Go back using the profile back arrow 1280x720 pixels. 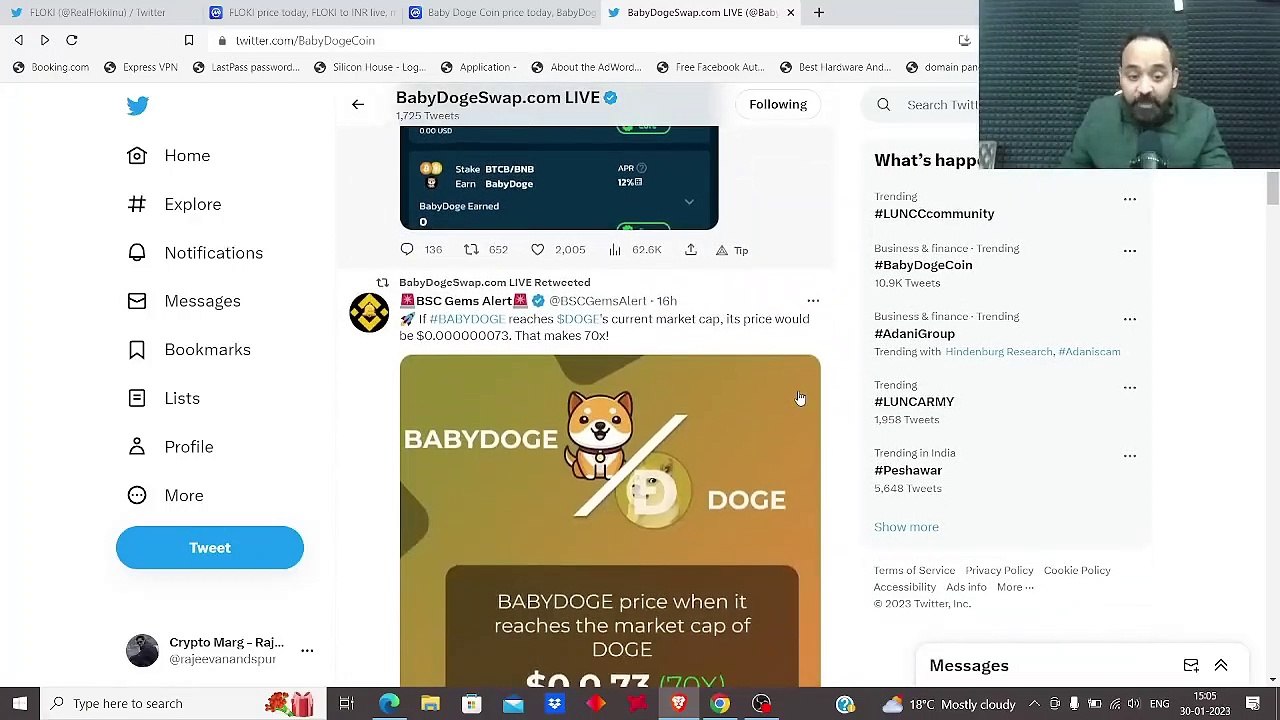(358, 104)
